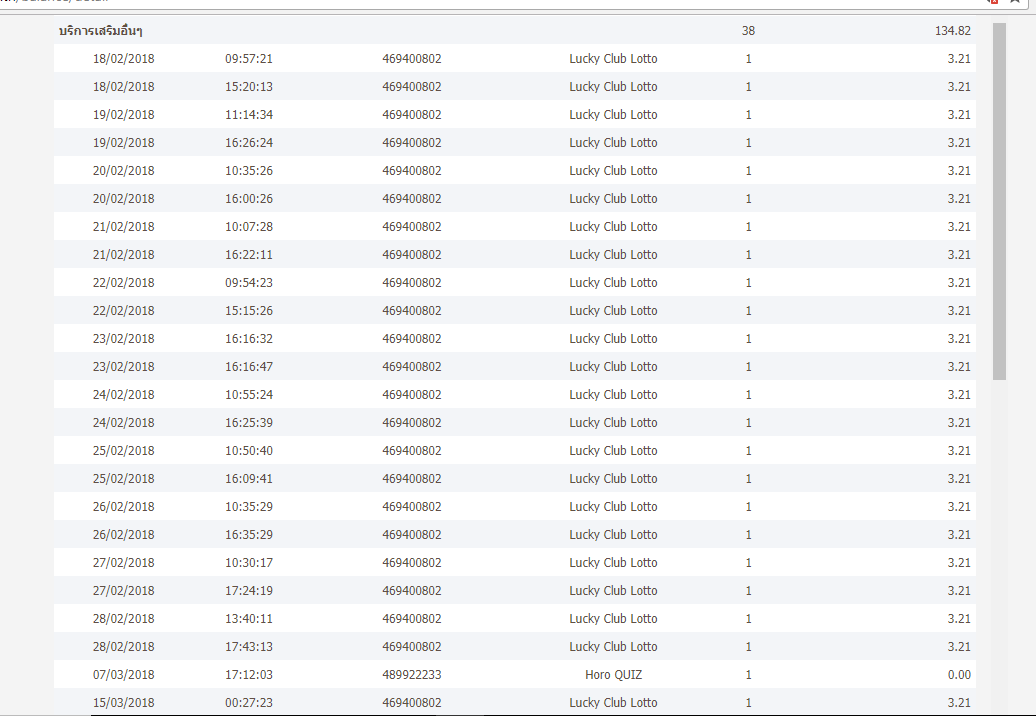
Task: Click the time 10:07:28
Action: coord(249,227)
